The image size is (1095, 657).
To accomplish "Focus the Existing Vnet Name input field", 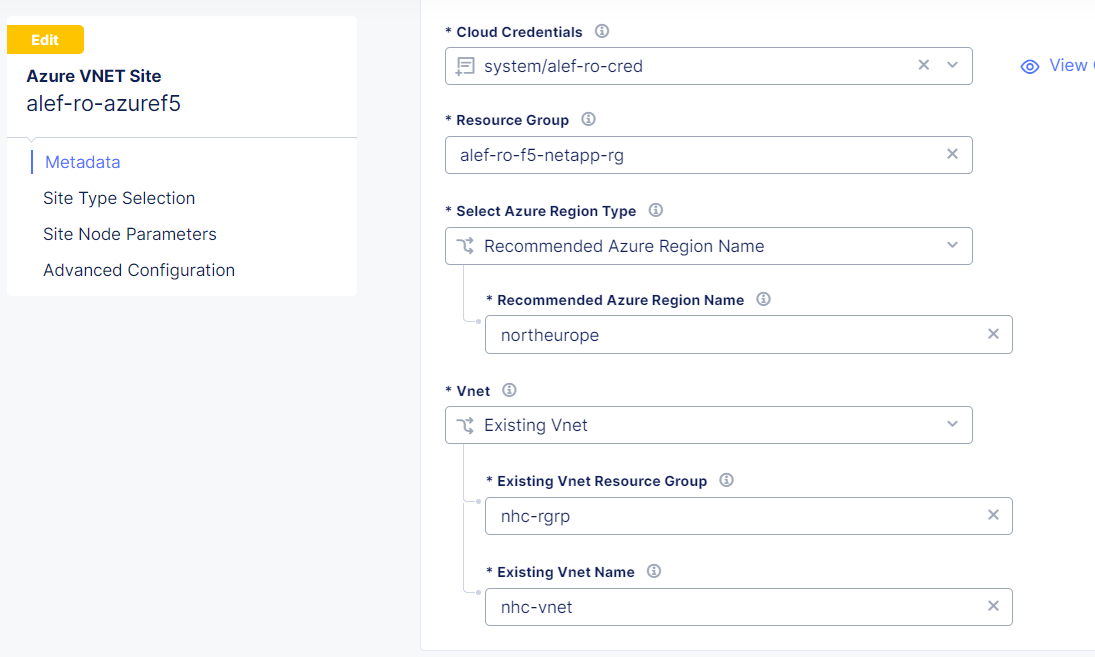I will coord(749,607).
